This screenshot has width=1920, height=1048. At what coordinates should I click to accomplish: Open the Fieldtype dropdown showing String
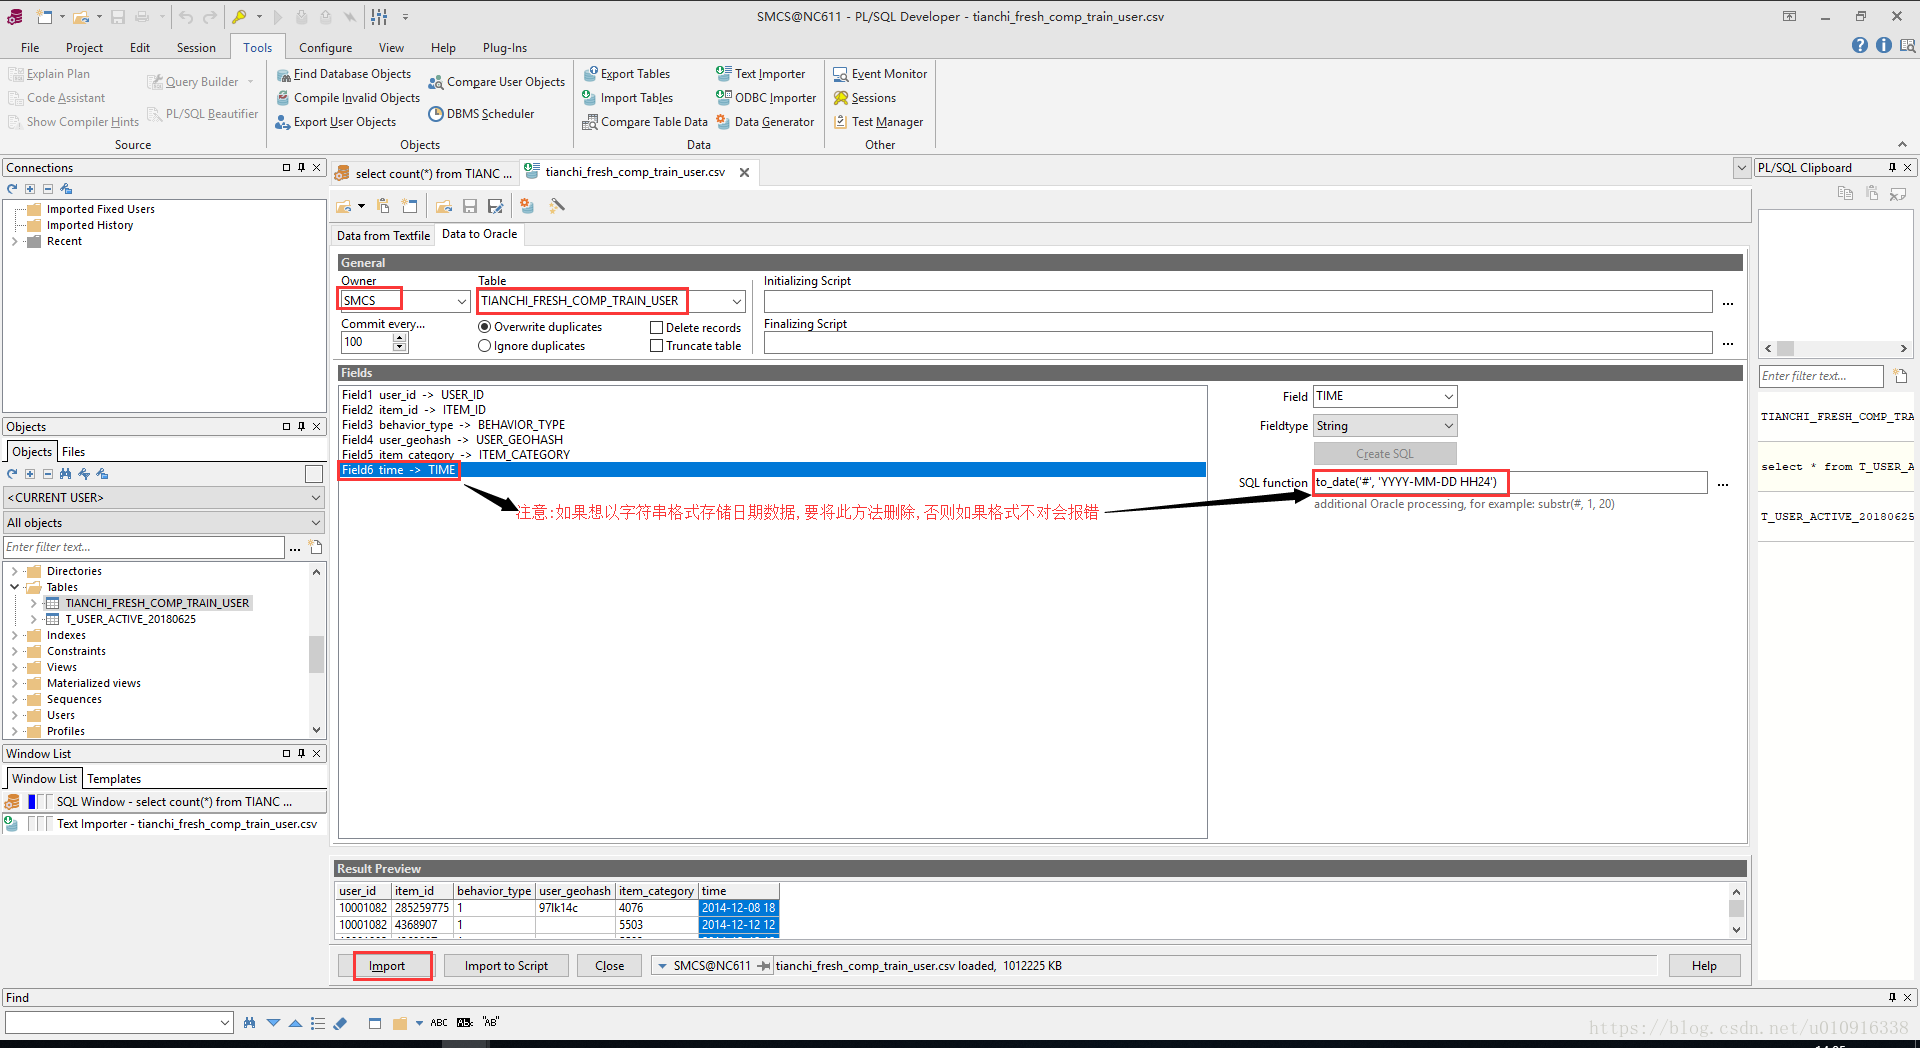click(1448, 426)
